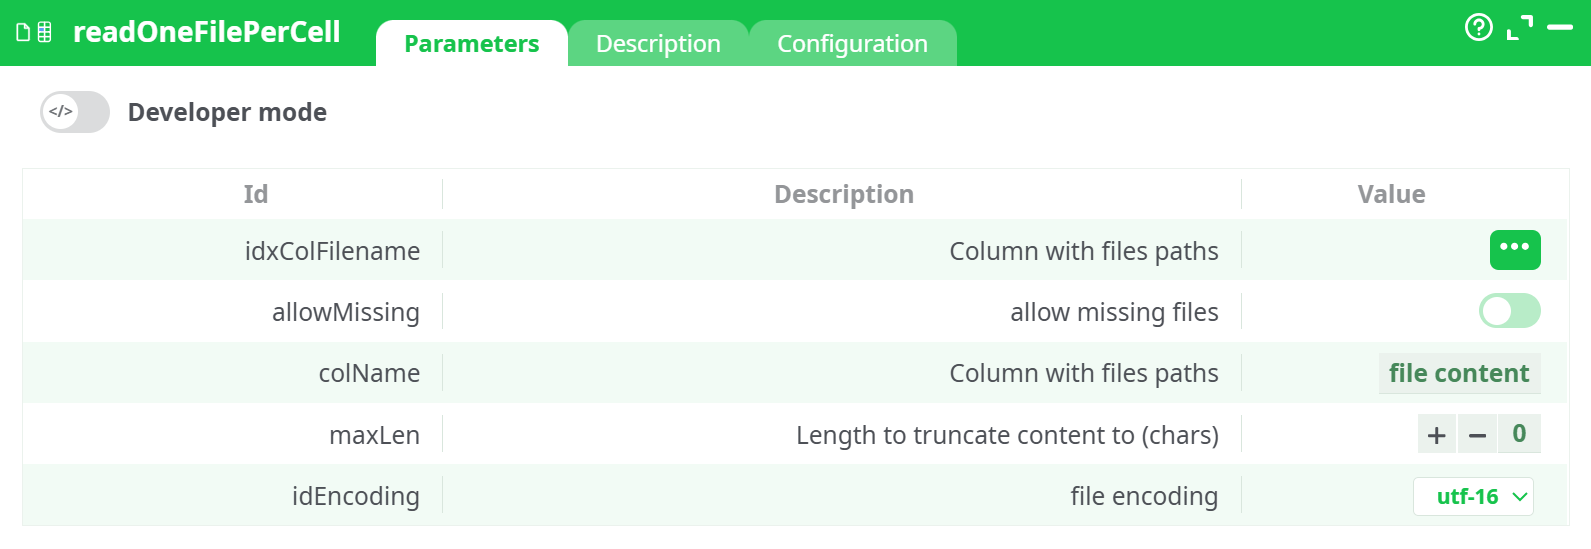The width and height of the screenshot is (1591, 549).
Task: Click the readOneFilePerCell title
Action: tap(207, 32)
